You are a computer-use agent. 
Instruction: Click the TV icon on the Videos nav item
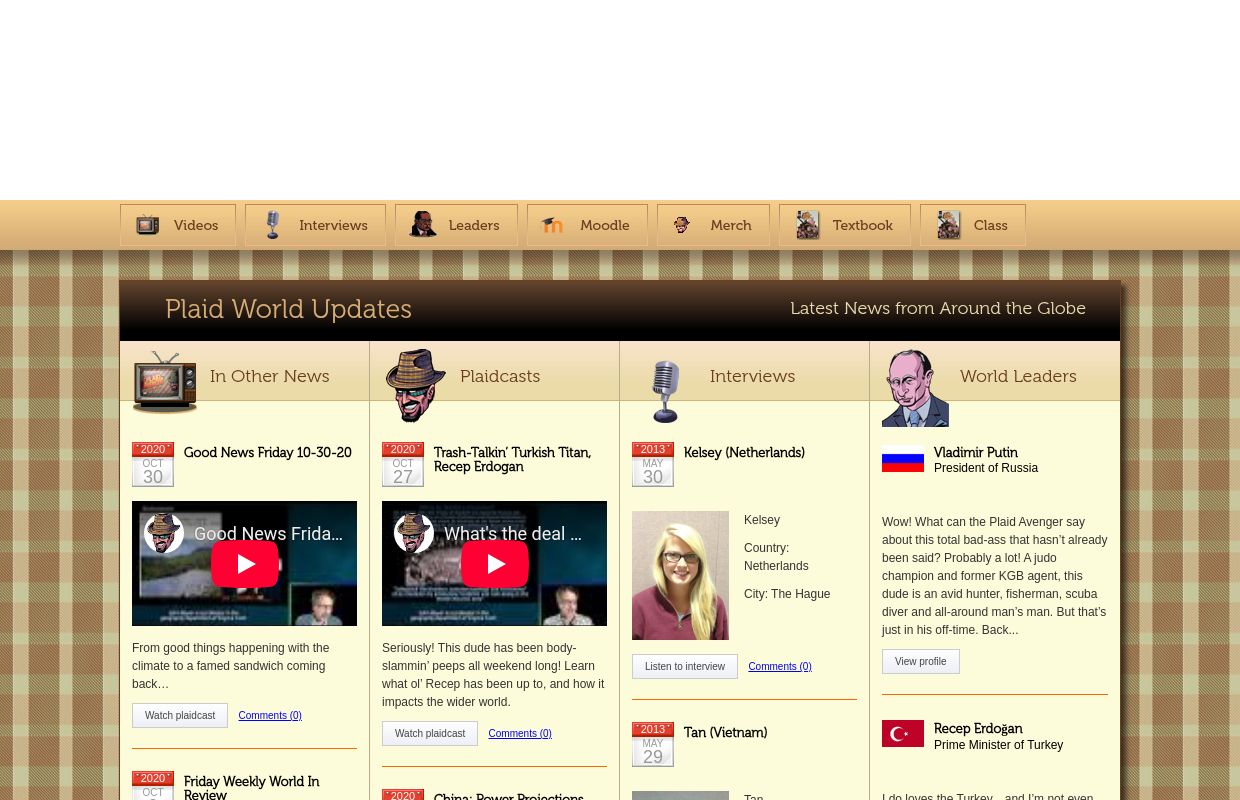click(148, 226)
